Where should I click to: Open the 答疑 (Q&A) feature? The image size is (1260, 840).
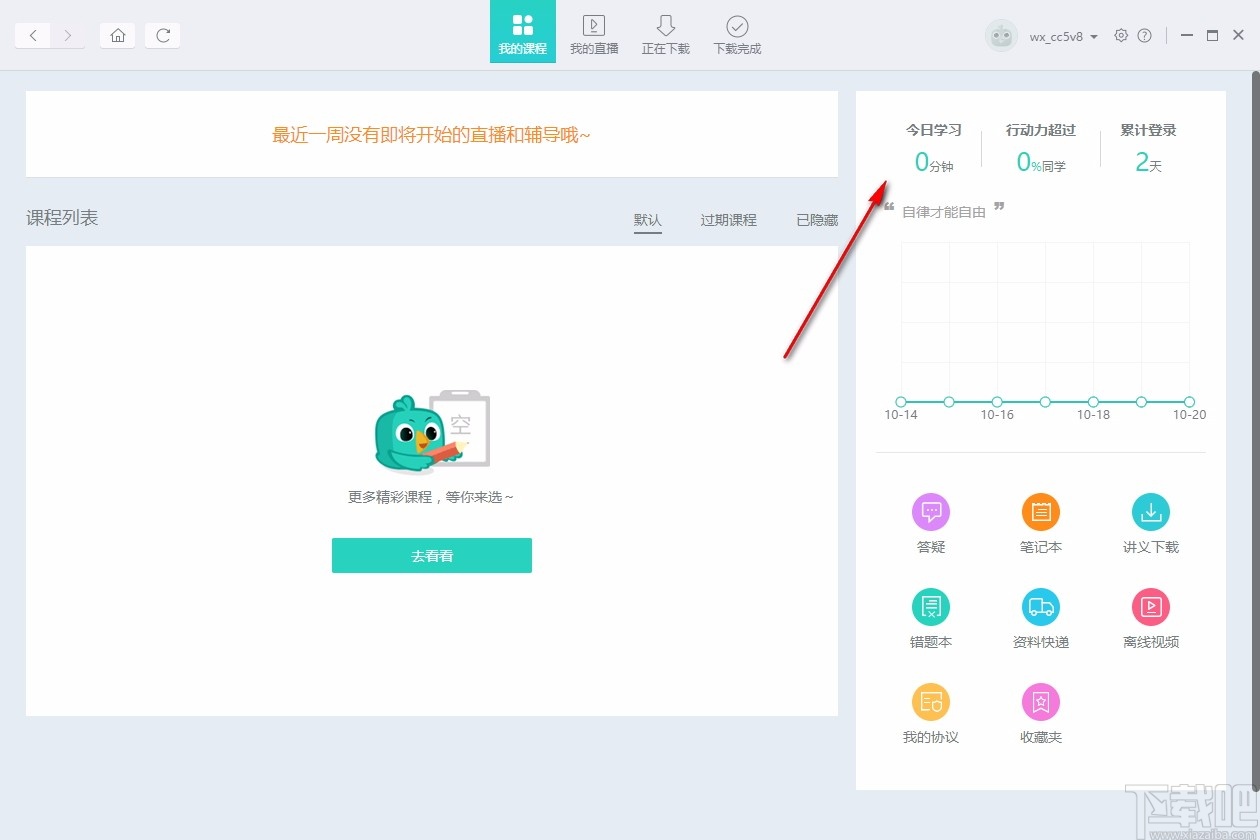(x=930, y=520)
